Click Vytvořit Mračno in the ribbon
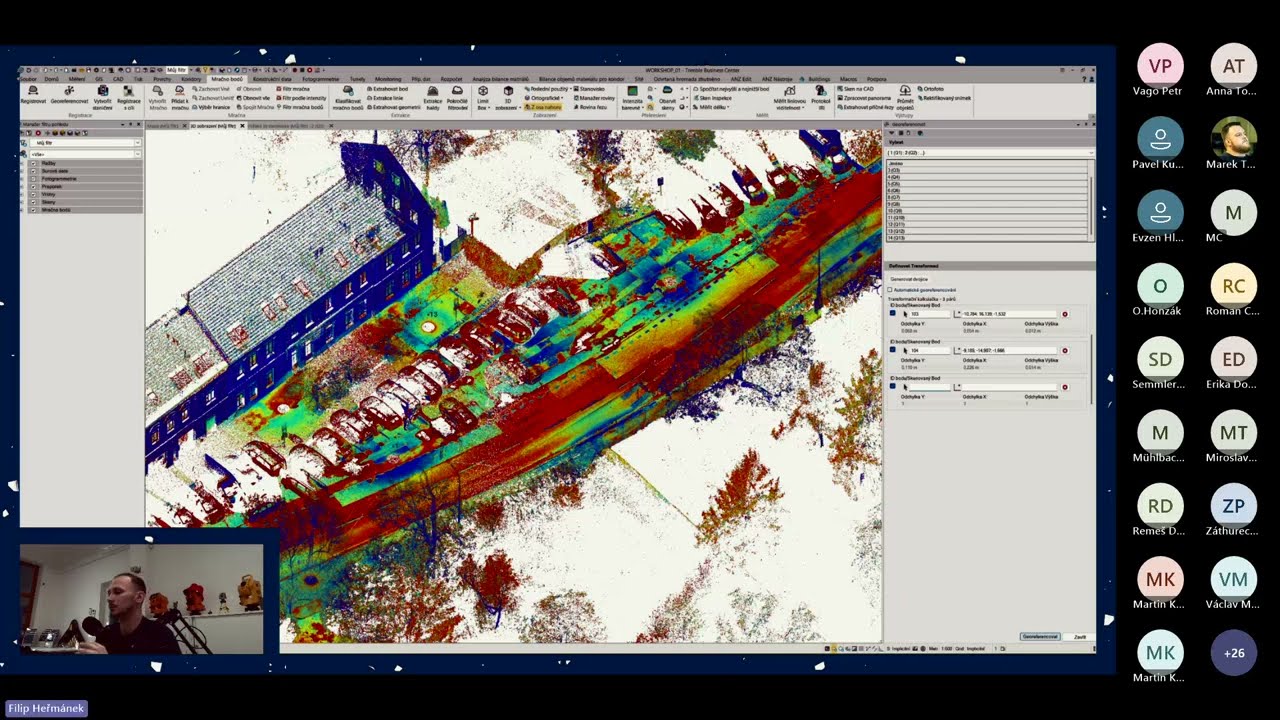Viewport: 1280px width, 720px height. point(158,97)
